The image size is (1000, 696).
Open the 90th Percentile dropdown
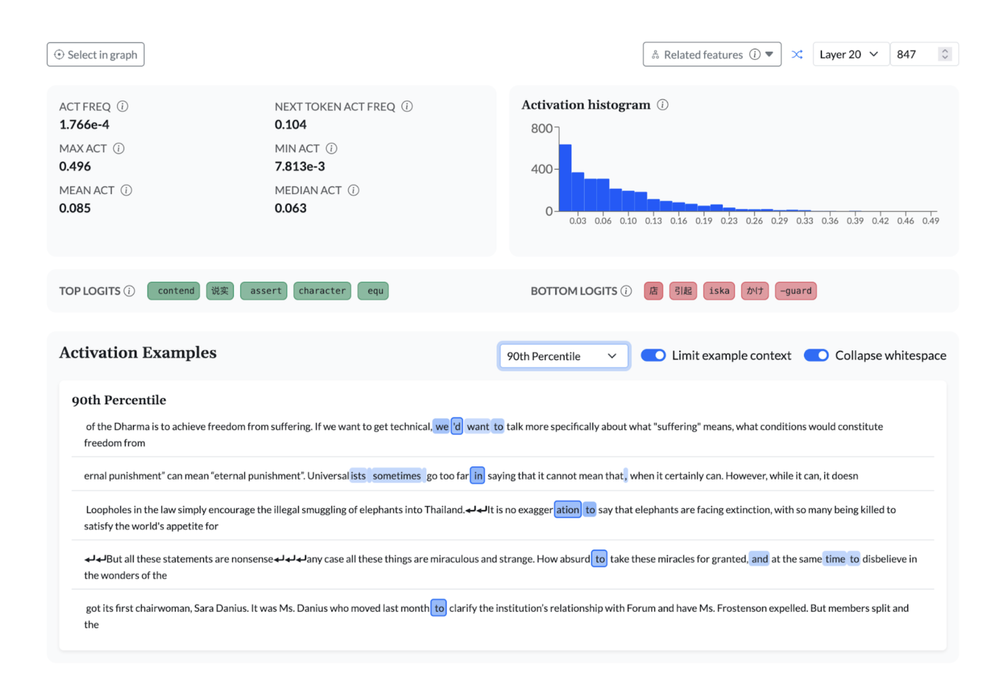[563, 356]
